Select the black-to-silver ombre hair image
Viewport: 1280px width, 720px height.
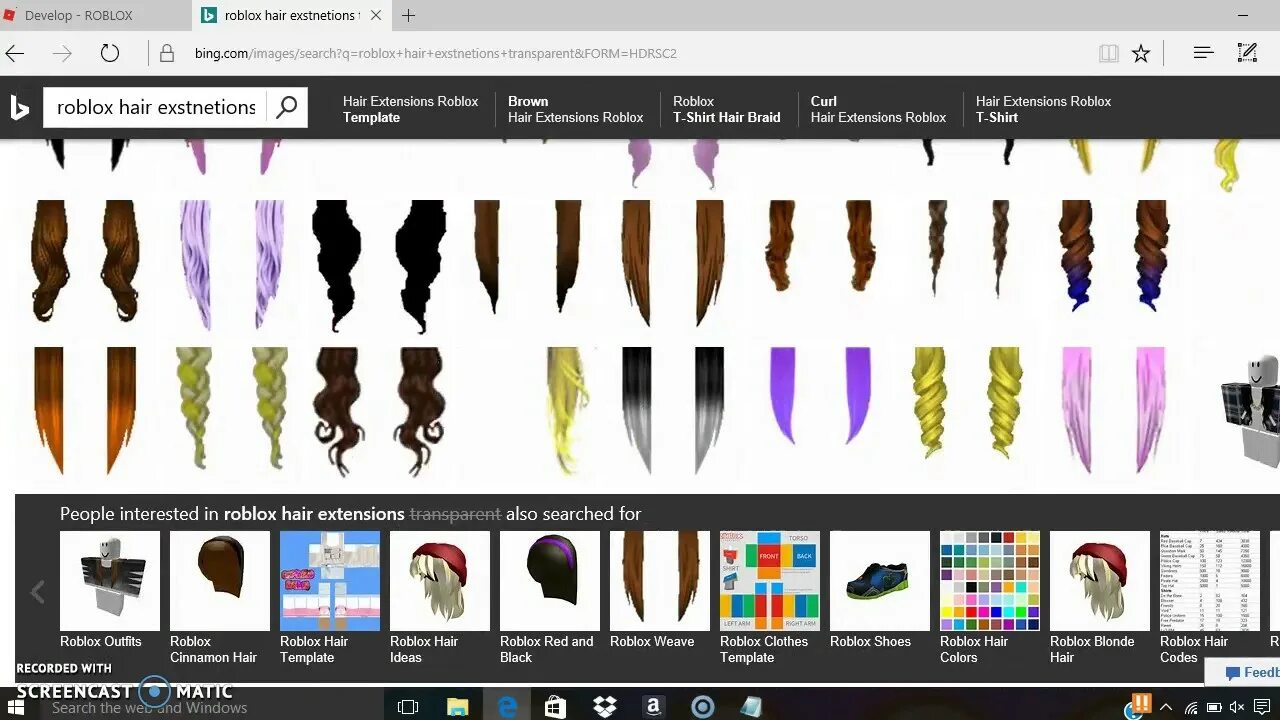click(673, 410)
